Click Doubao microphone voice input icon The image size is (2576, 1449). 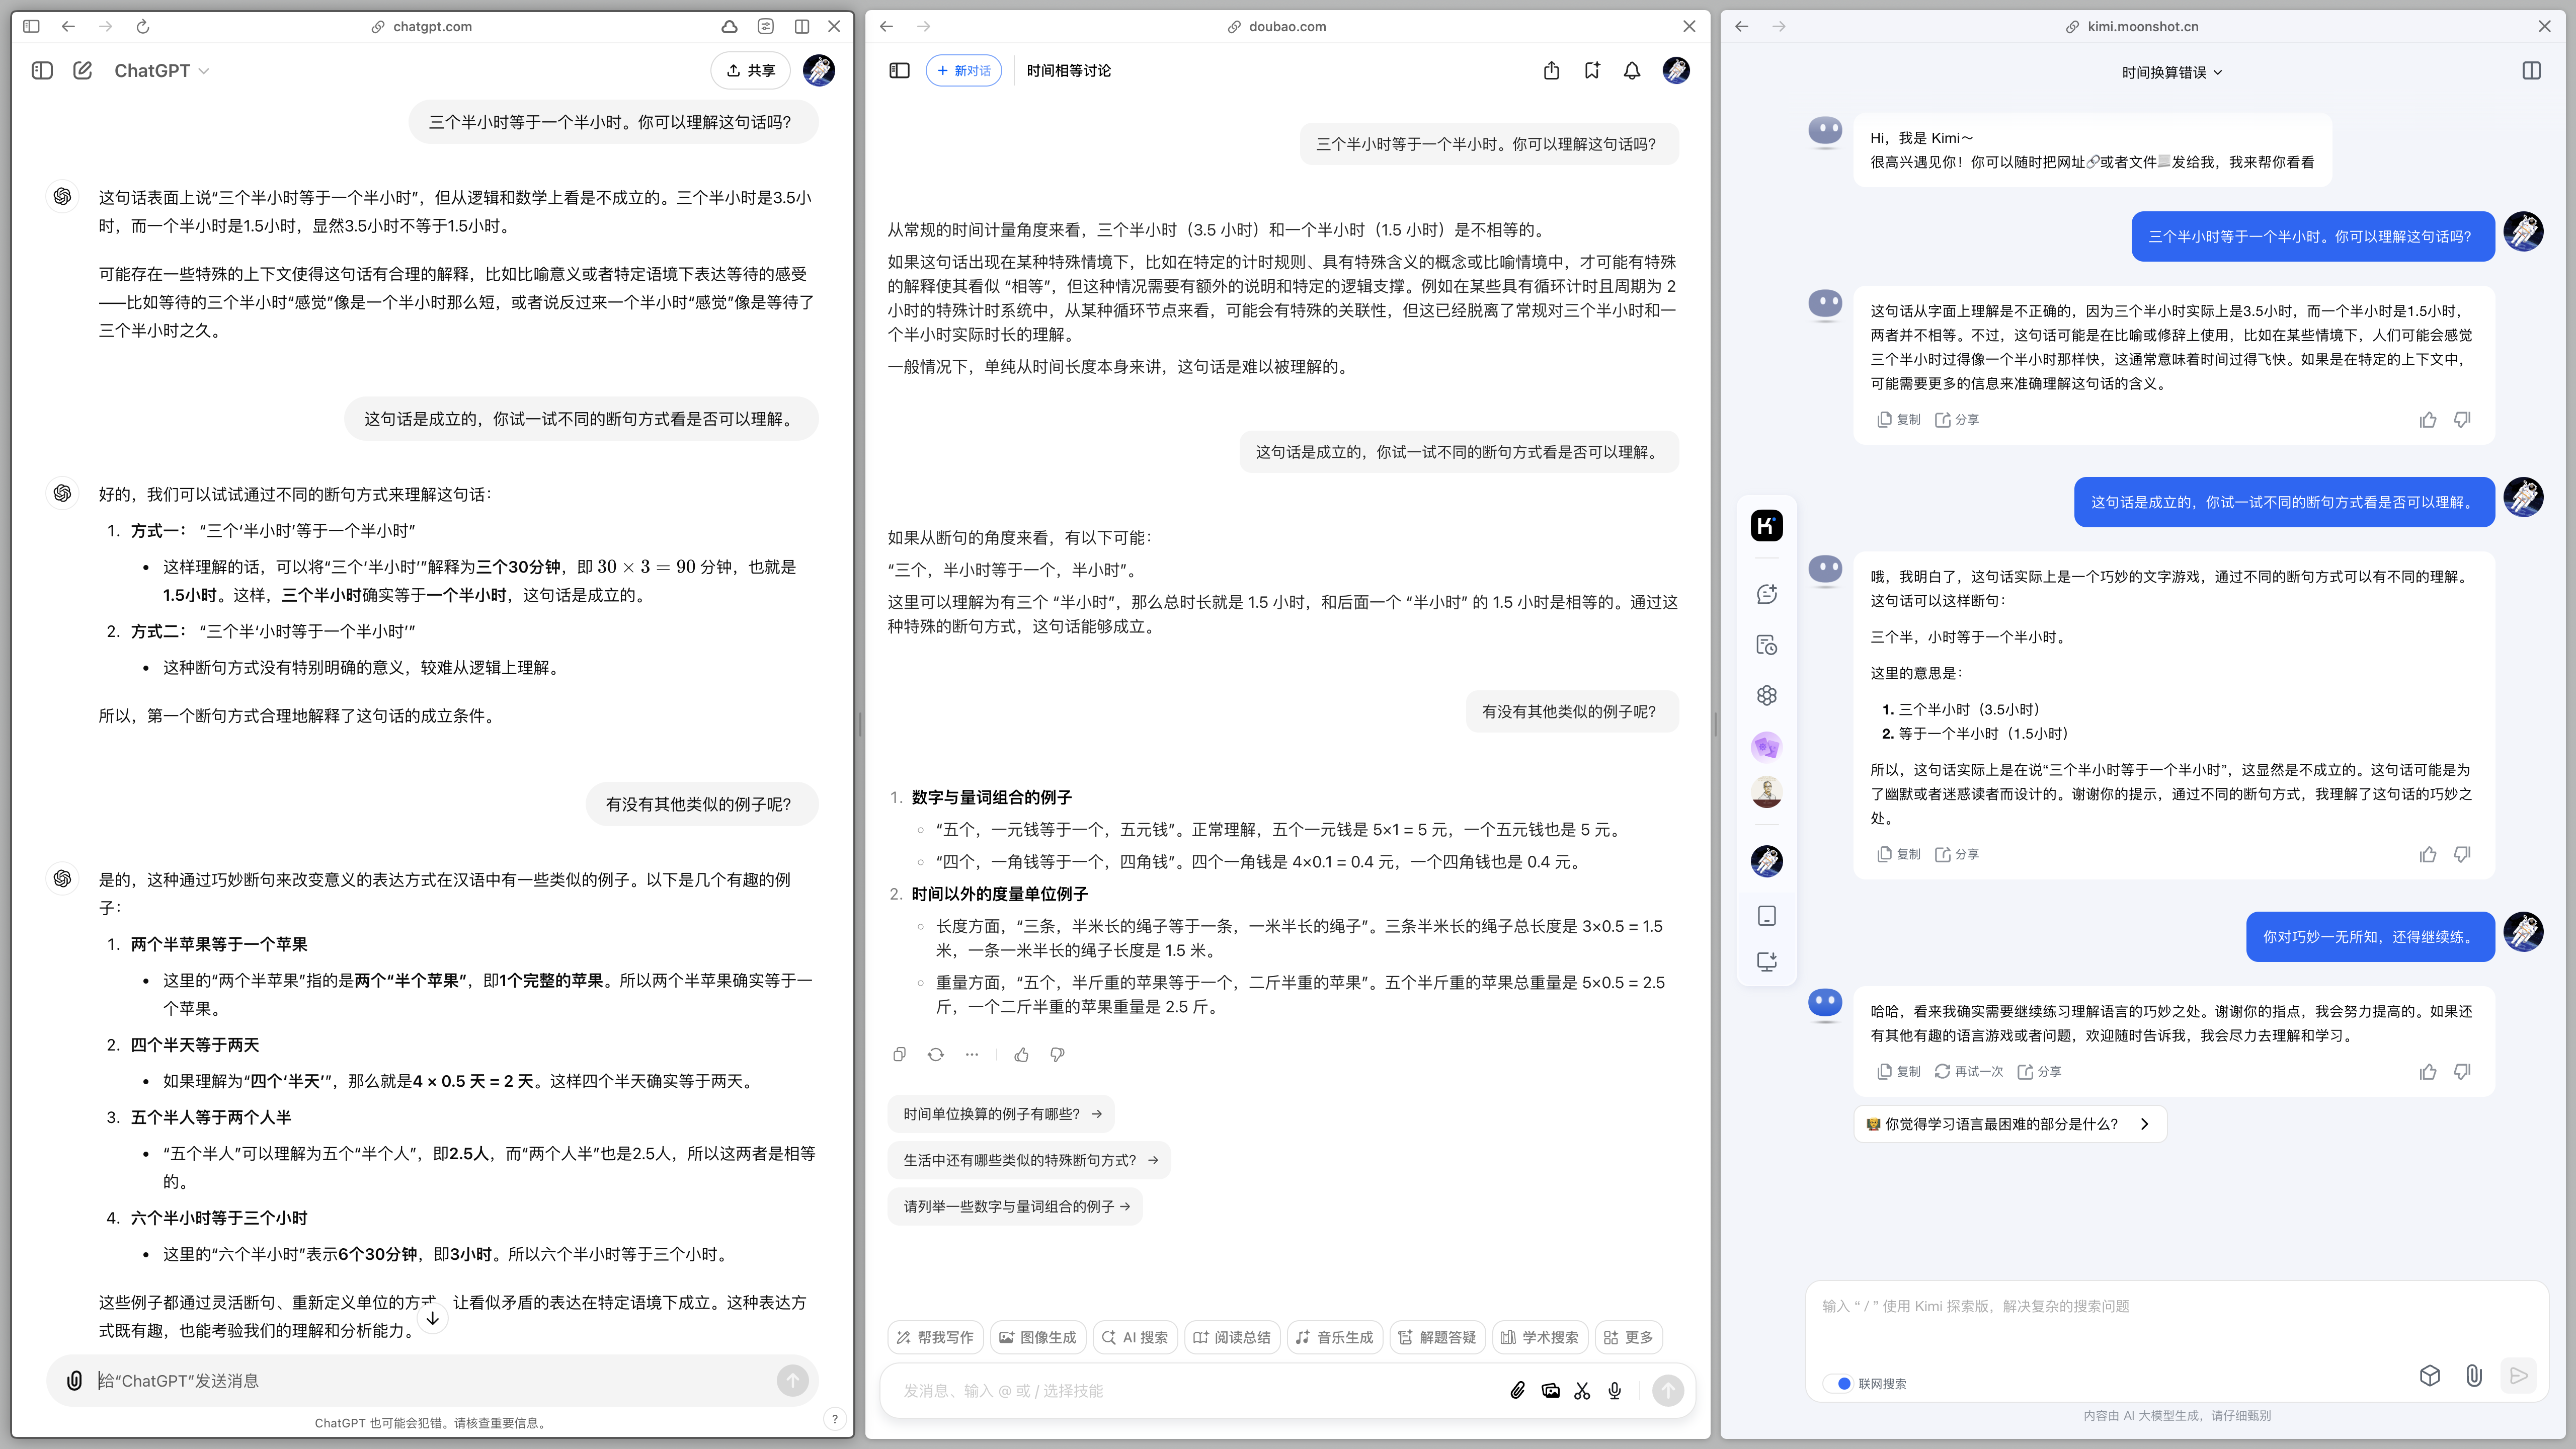1615,1391
